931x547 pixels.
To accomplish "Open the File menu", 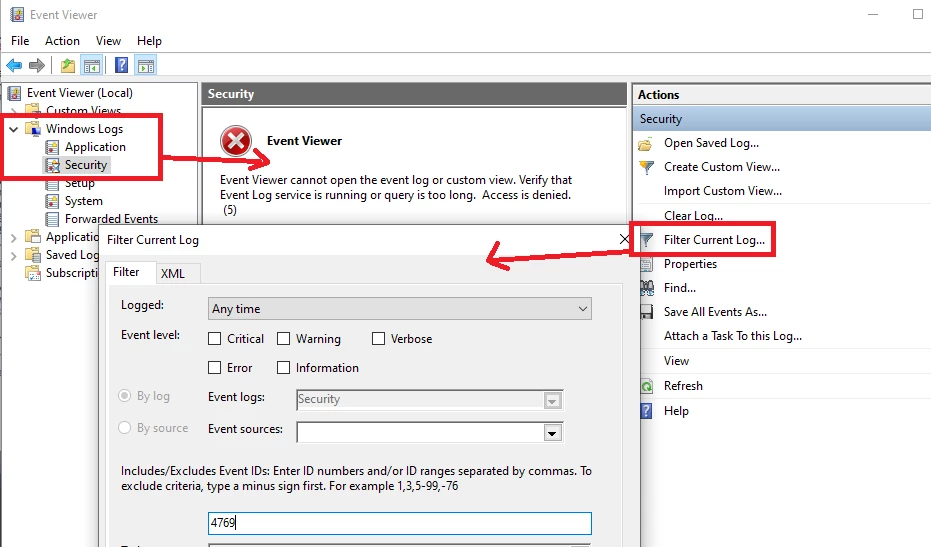I will [20, 40].
